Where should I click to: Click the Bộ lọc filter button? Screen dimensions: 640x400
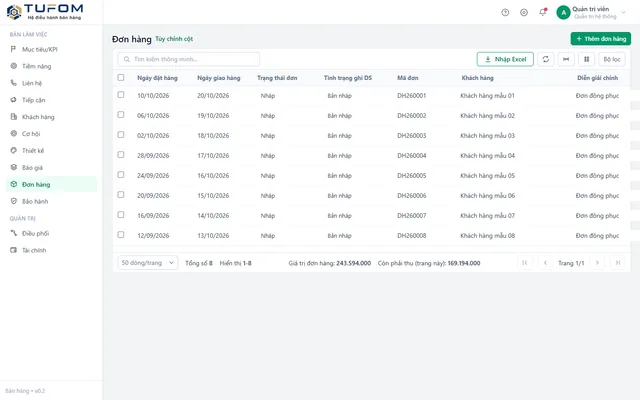[x=612, y=59]
